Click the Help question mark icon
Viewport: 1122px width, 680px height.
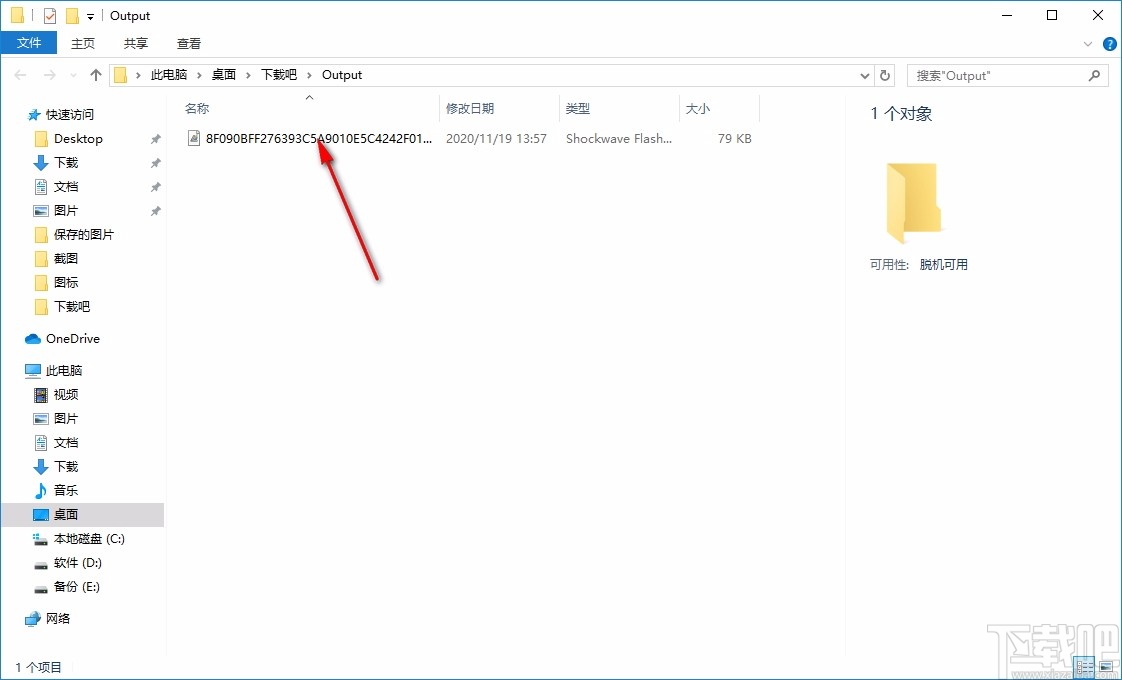[1110, 44]
